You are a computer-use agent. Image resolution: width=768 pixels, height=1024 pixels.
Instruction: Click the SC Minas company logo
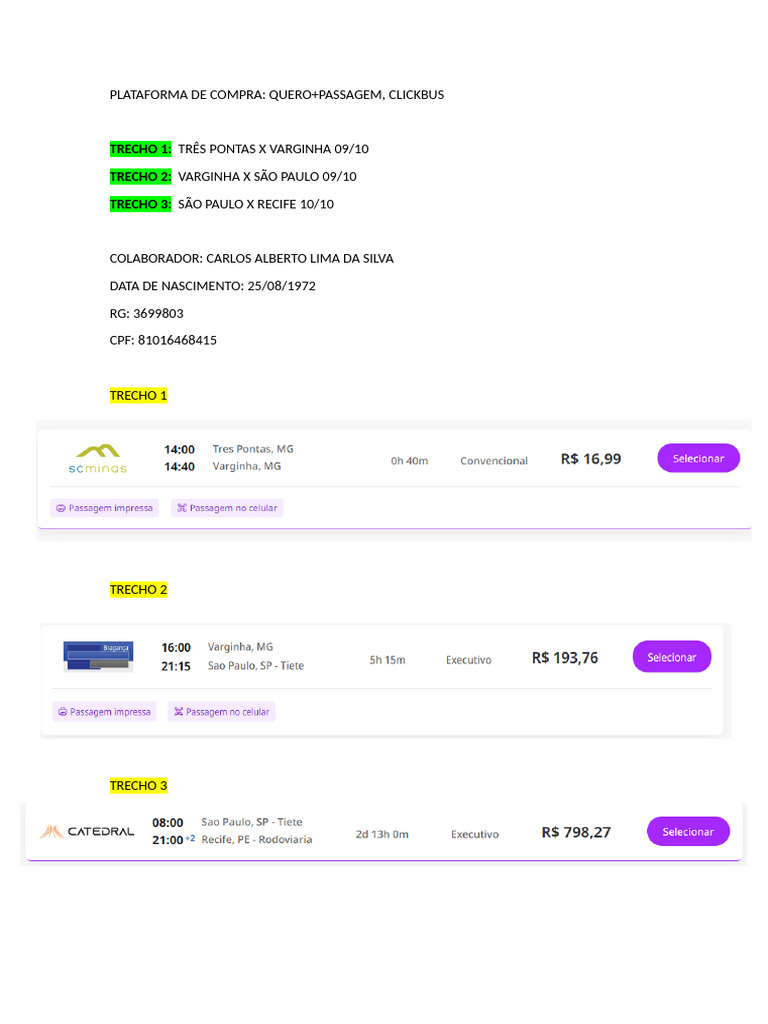click(98, 458)
